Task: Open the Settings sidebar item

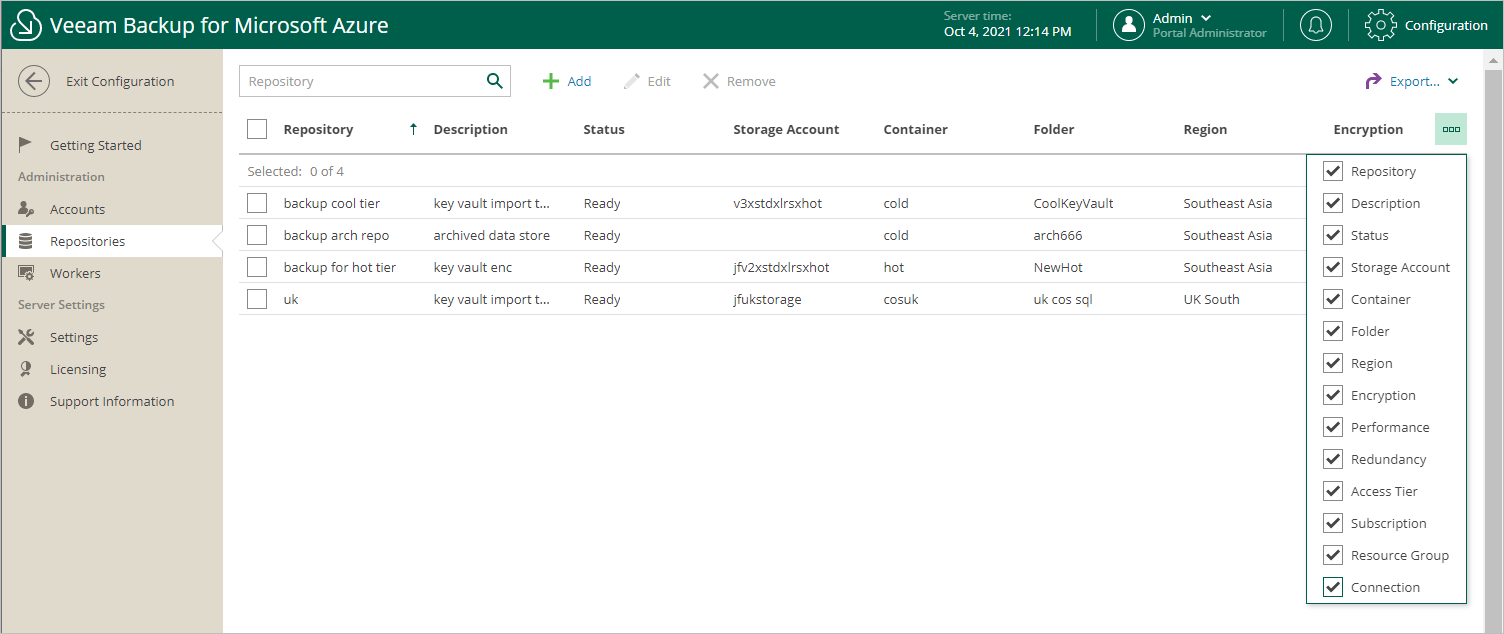Action: tap(112, 337)
